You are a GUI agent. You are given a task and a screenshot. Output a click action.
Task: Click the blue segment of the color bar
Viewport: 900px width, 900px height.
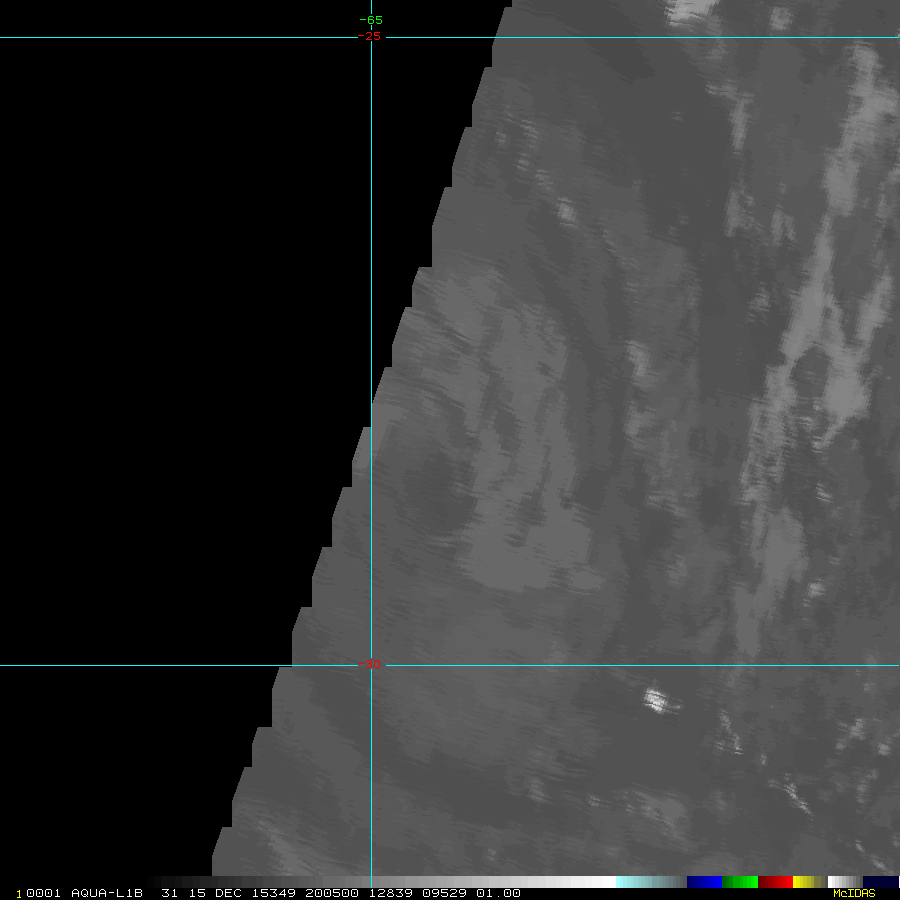(704, 882)
